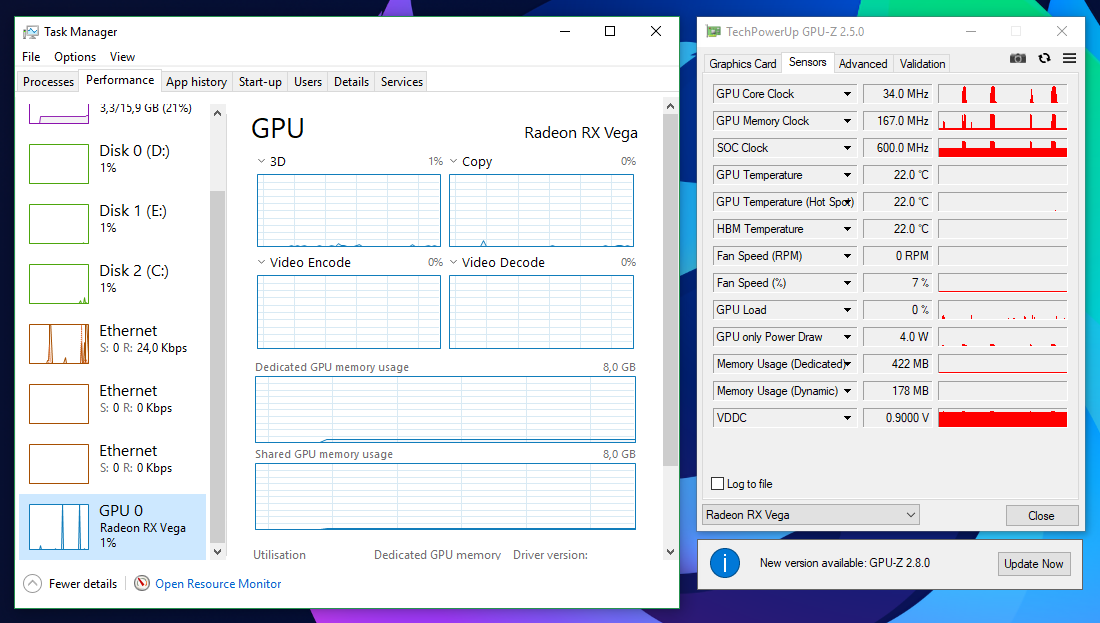Click main panel scrollbar down arrow

tap(670, 552)
